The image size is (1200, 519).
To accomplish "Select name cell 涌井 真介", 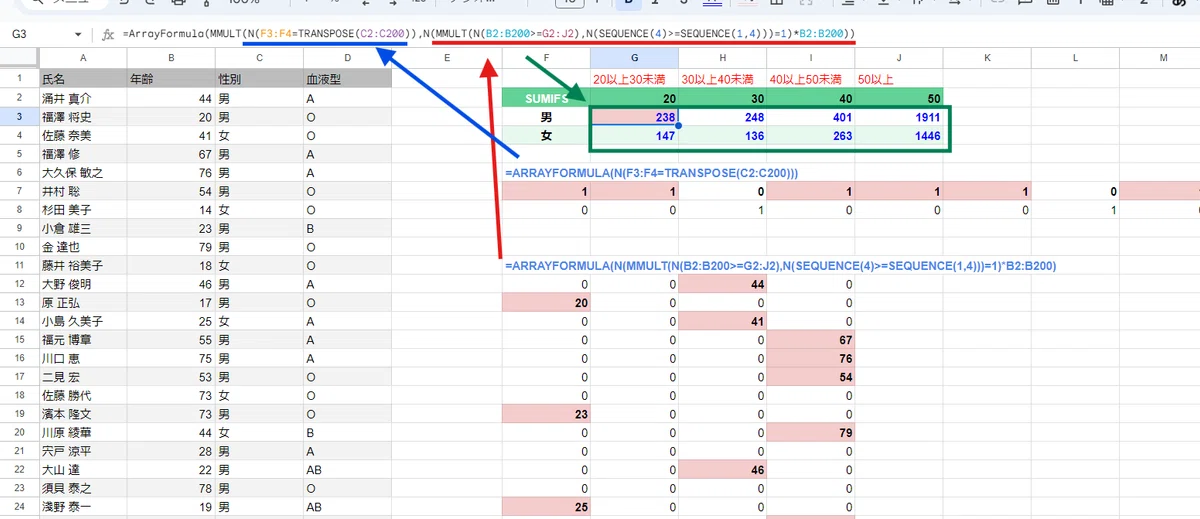I will pyautogui.click(x=82, y=98).
